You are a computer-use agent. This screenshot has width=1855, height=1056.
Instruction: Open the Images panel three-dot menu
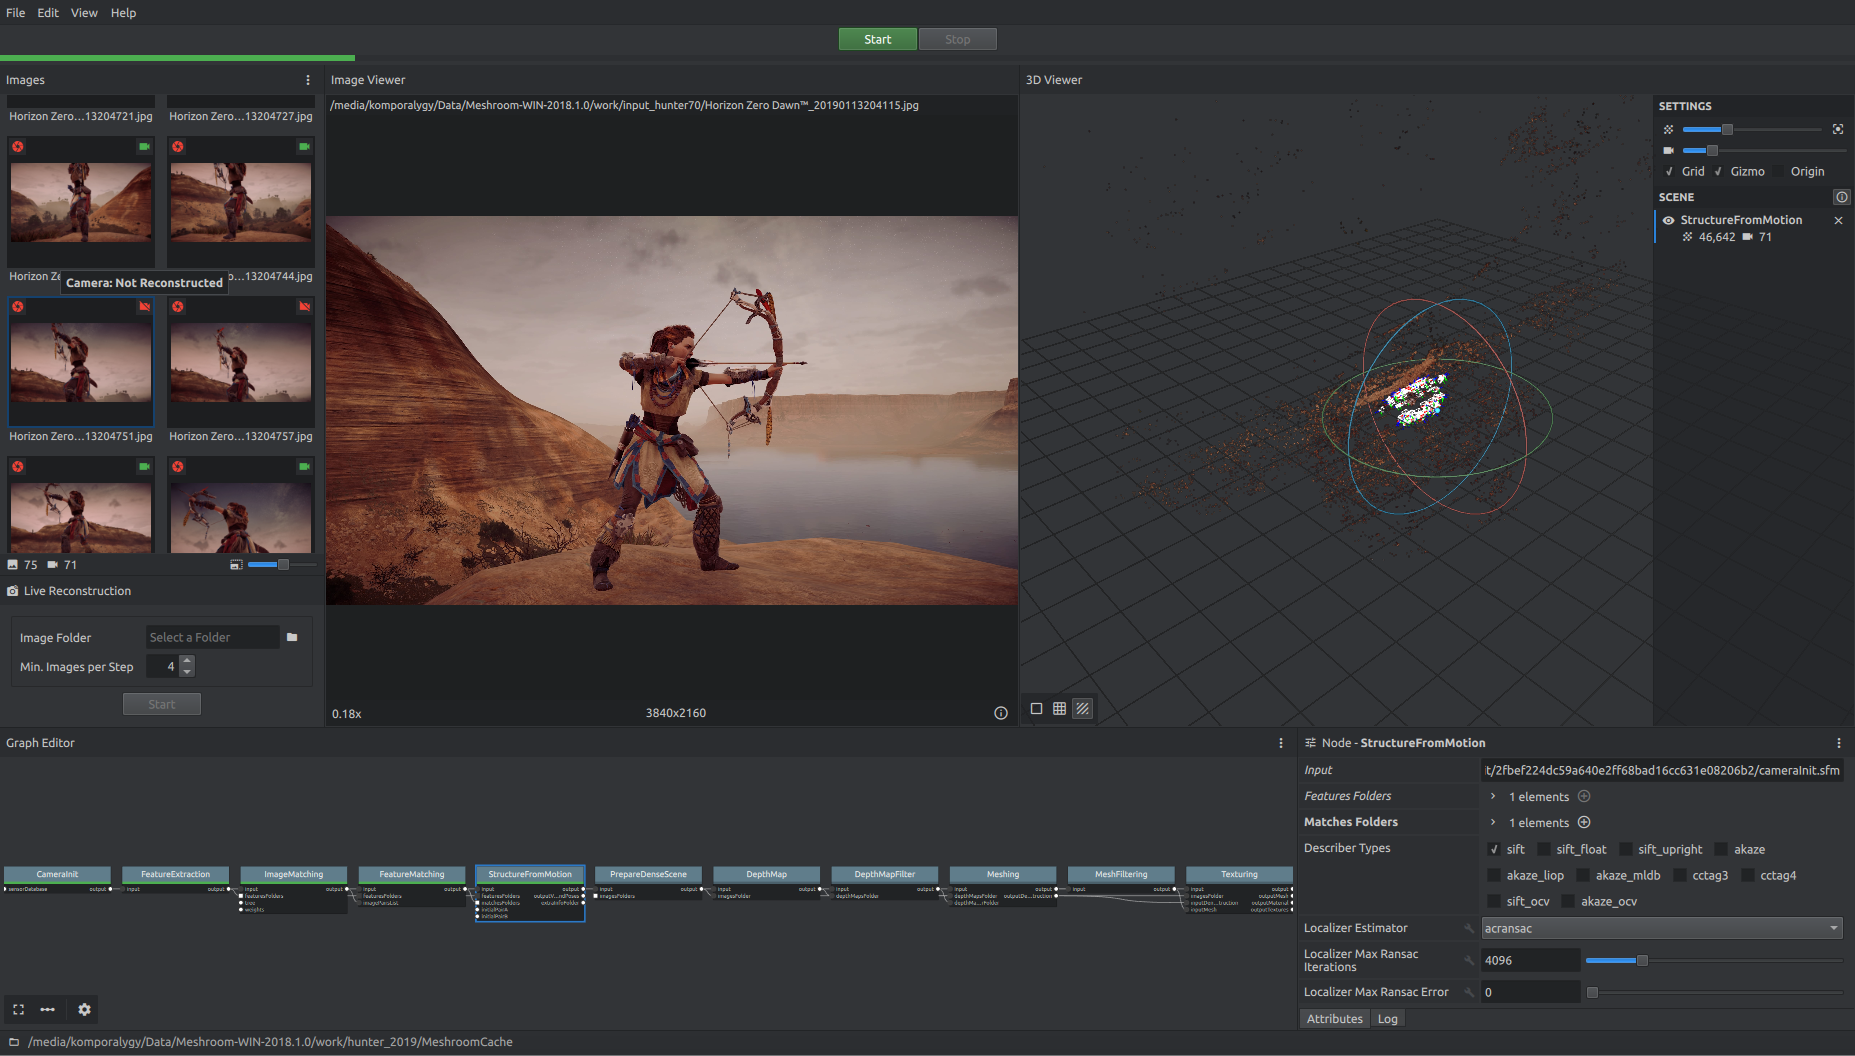(307, 80)
